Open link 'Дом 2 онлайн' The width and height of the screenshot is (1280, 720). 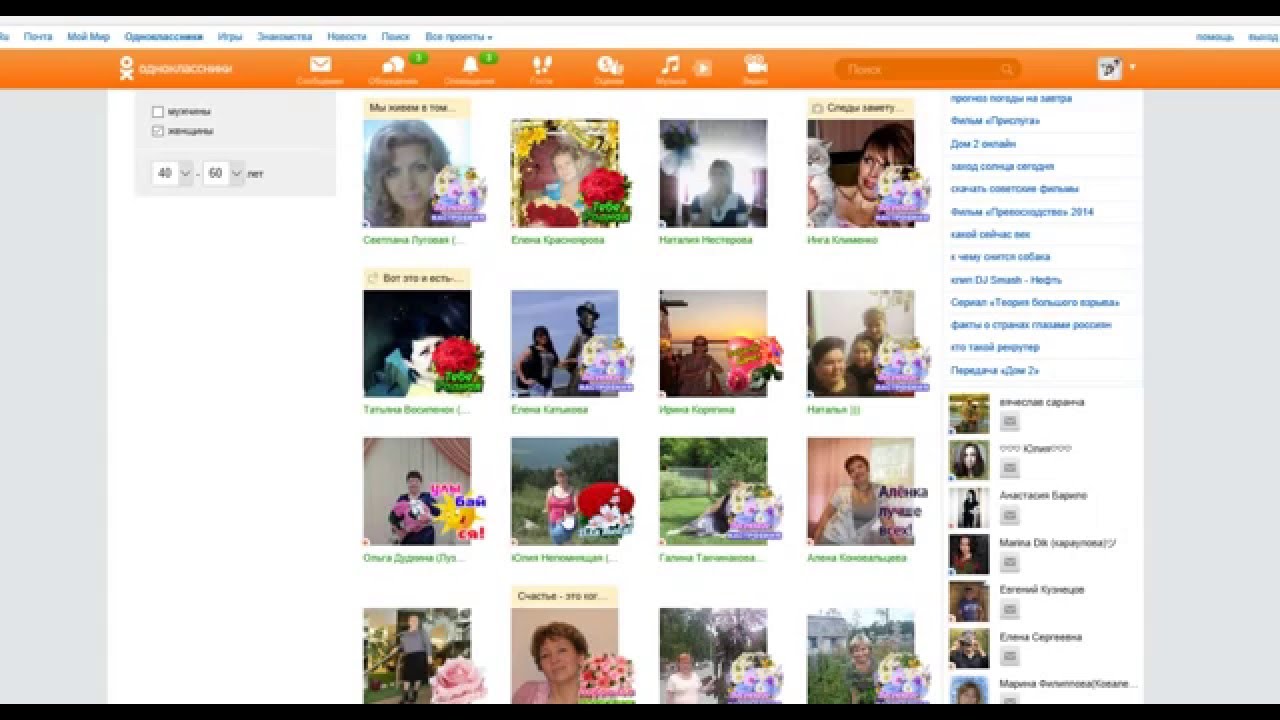tap(984, 144)
